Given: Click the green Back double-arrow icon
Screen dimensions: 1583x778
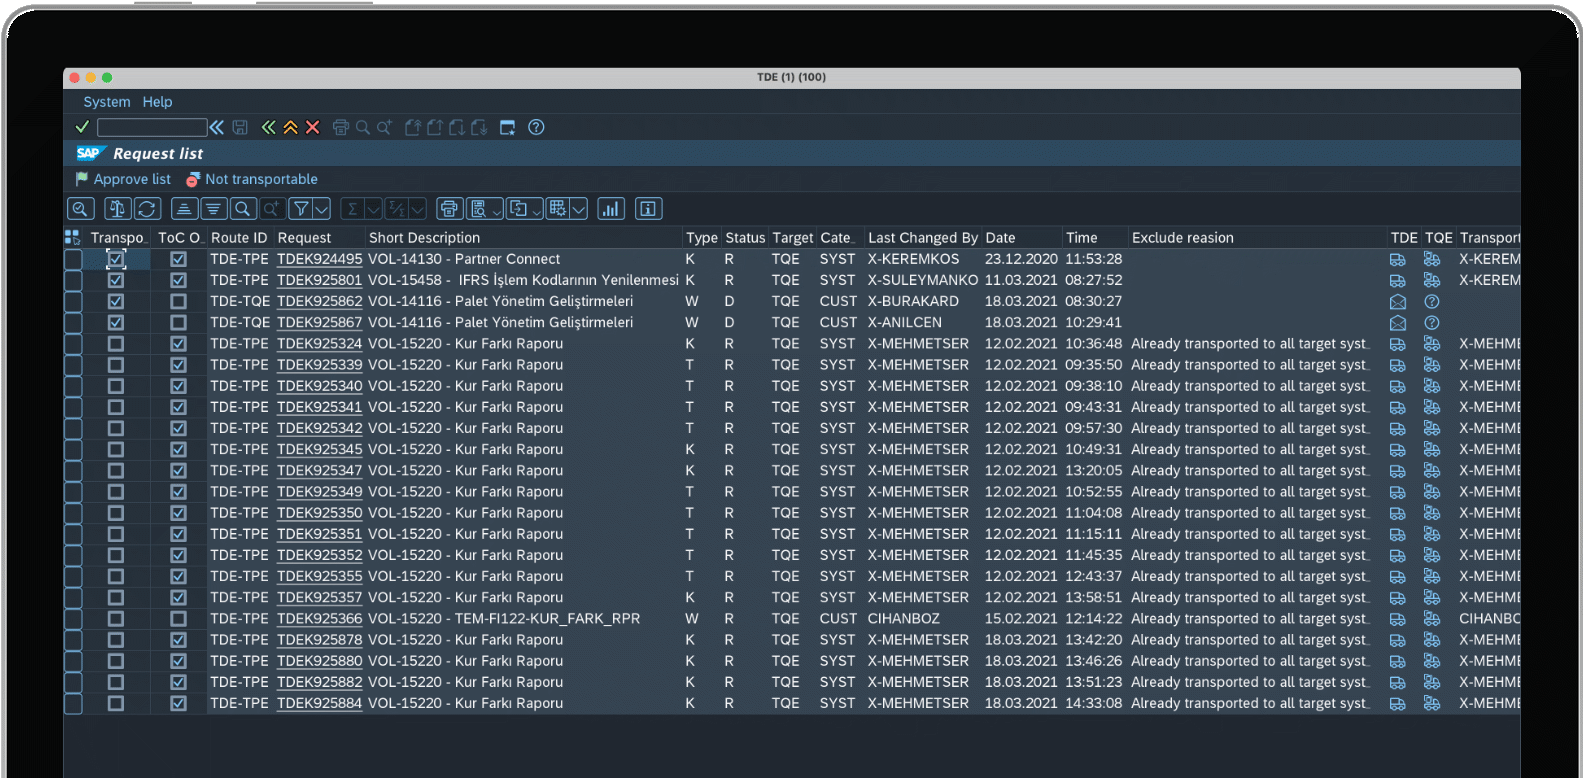Looking at the screenshot, I should 268,127.
